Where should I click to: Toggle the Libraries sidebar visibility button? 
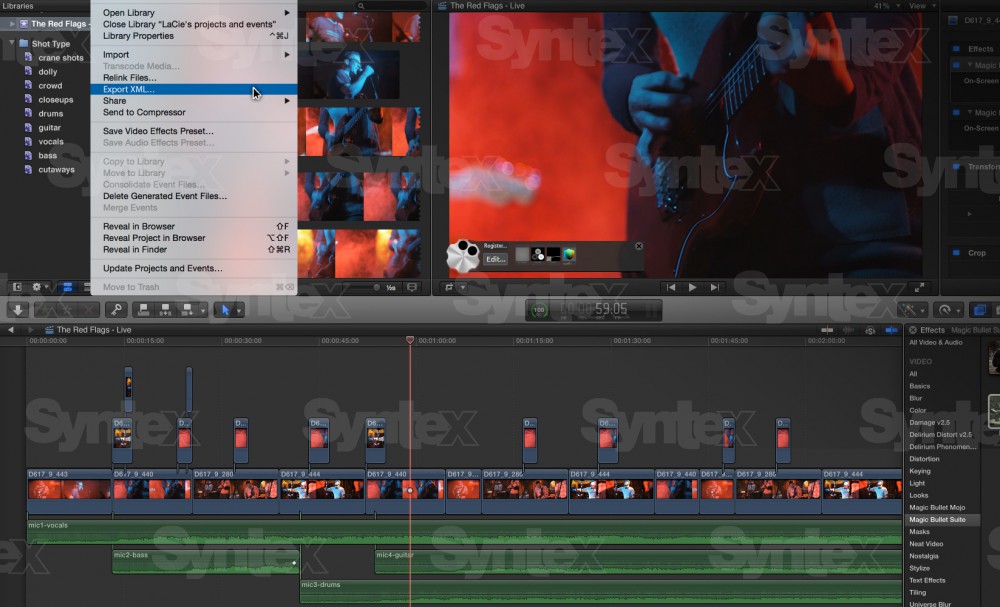pyautogui.click(x=17, y=288)
